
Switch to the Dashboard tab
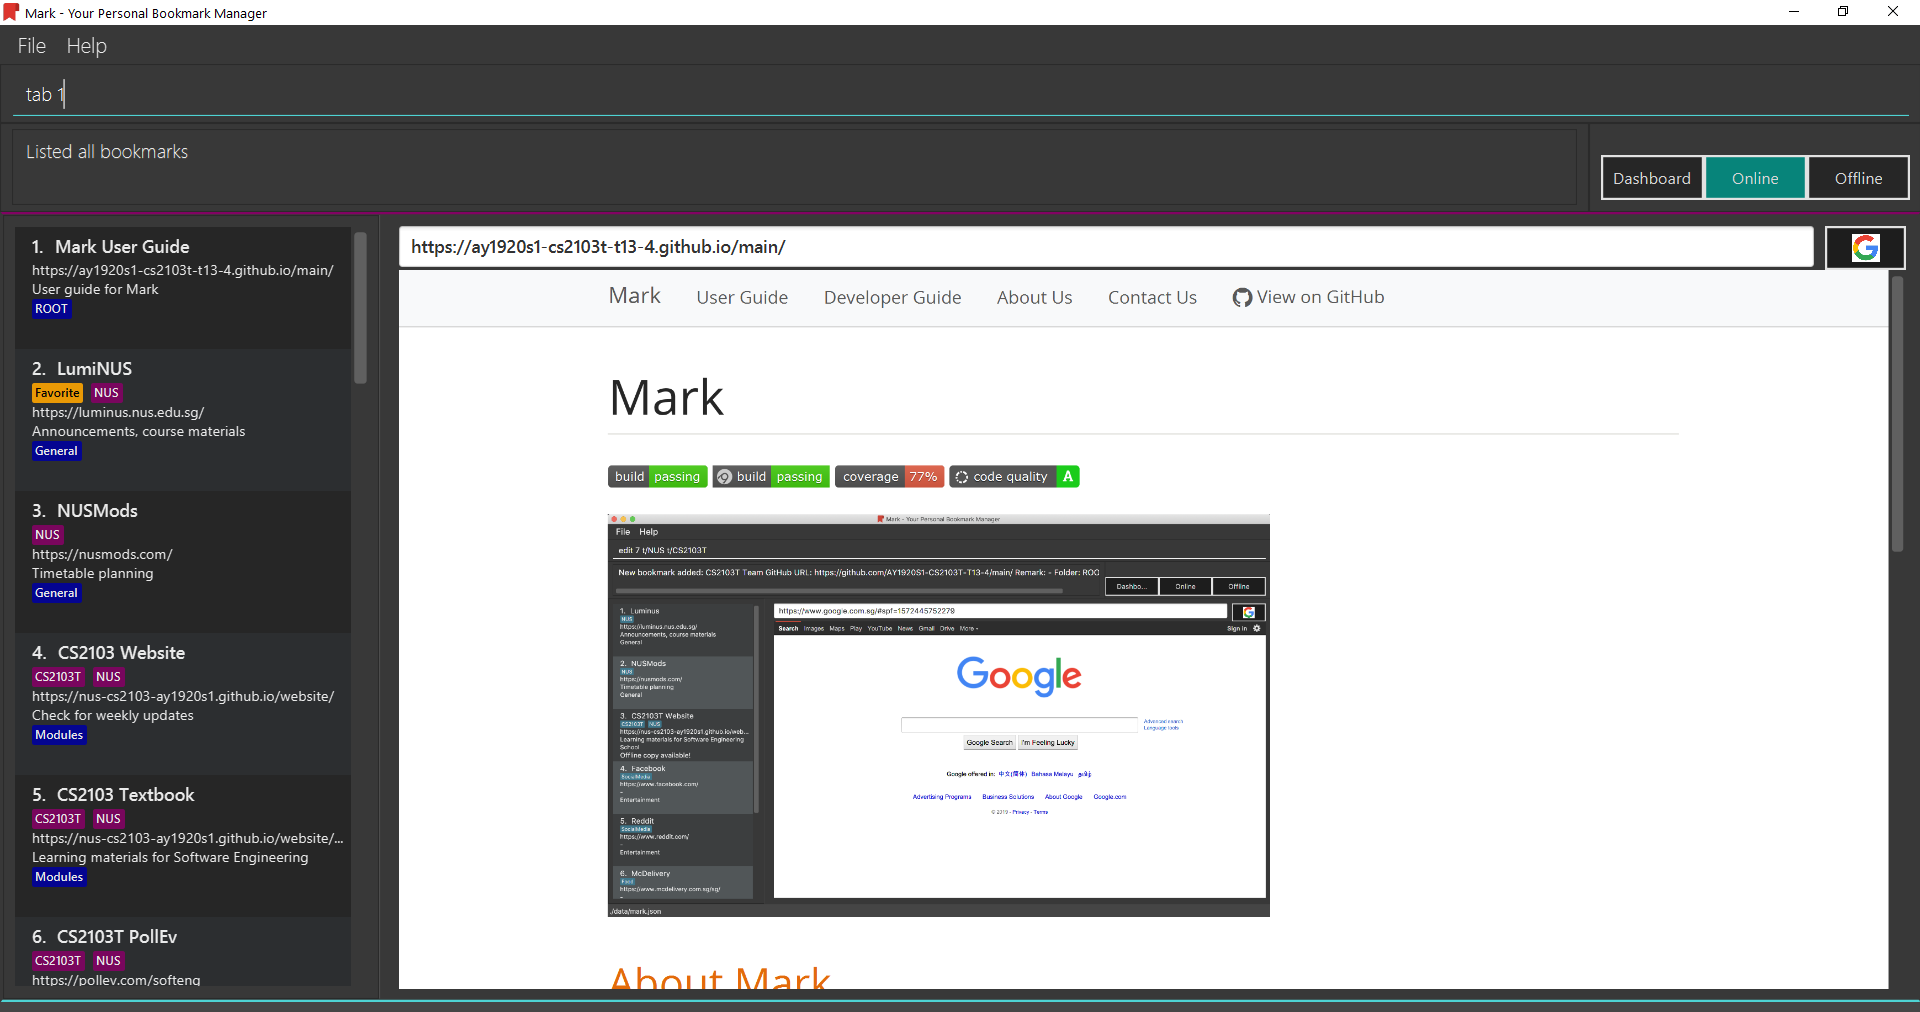tap(1652, 178)
